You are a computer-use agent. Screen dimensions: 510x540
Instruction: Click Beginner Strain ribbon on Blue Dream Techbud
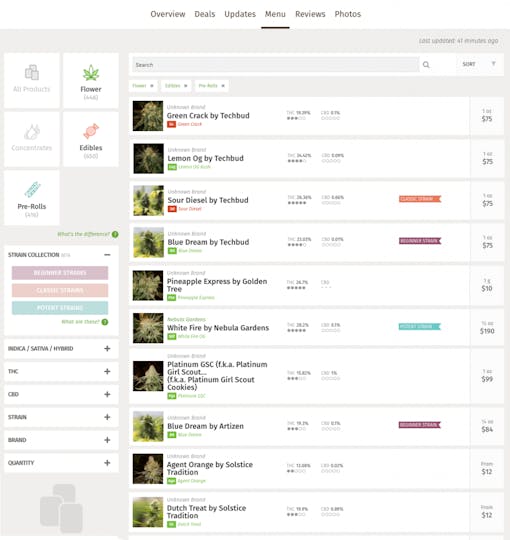(420, 241)
